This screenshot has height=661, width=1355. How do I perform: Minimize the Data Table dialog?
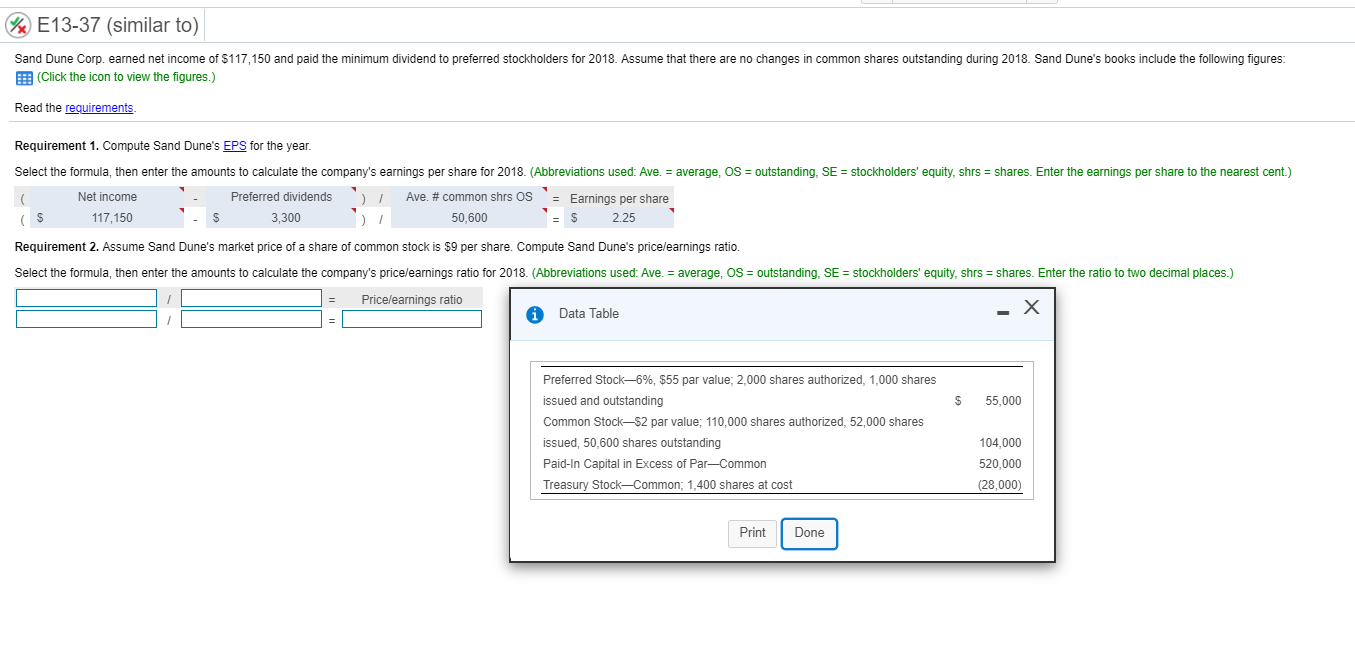[1001, 312]
